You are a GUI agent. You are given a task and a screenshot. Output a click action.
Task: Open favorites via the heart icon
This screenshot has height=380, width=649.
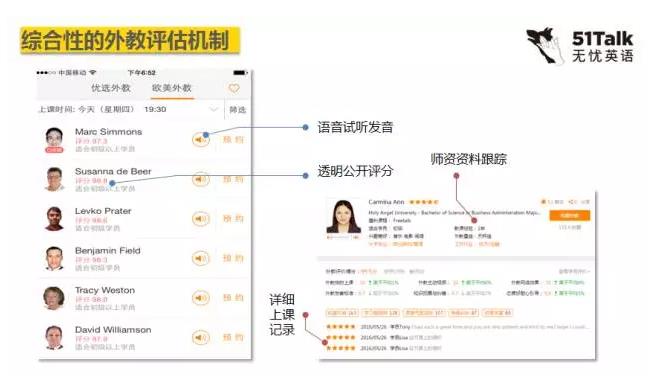pos(234,88)
